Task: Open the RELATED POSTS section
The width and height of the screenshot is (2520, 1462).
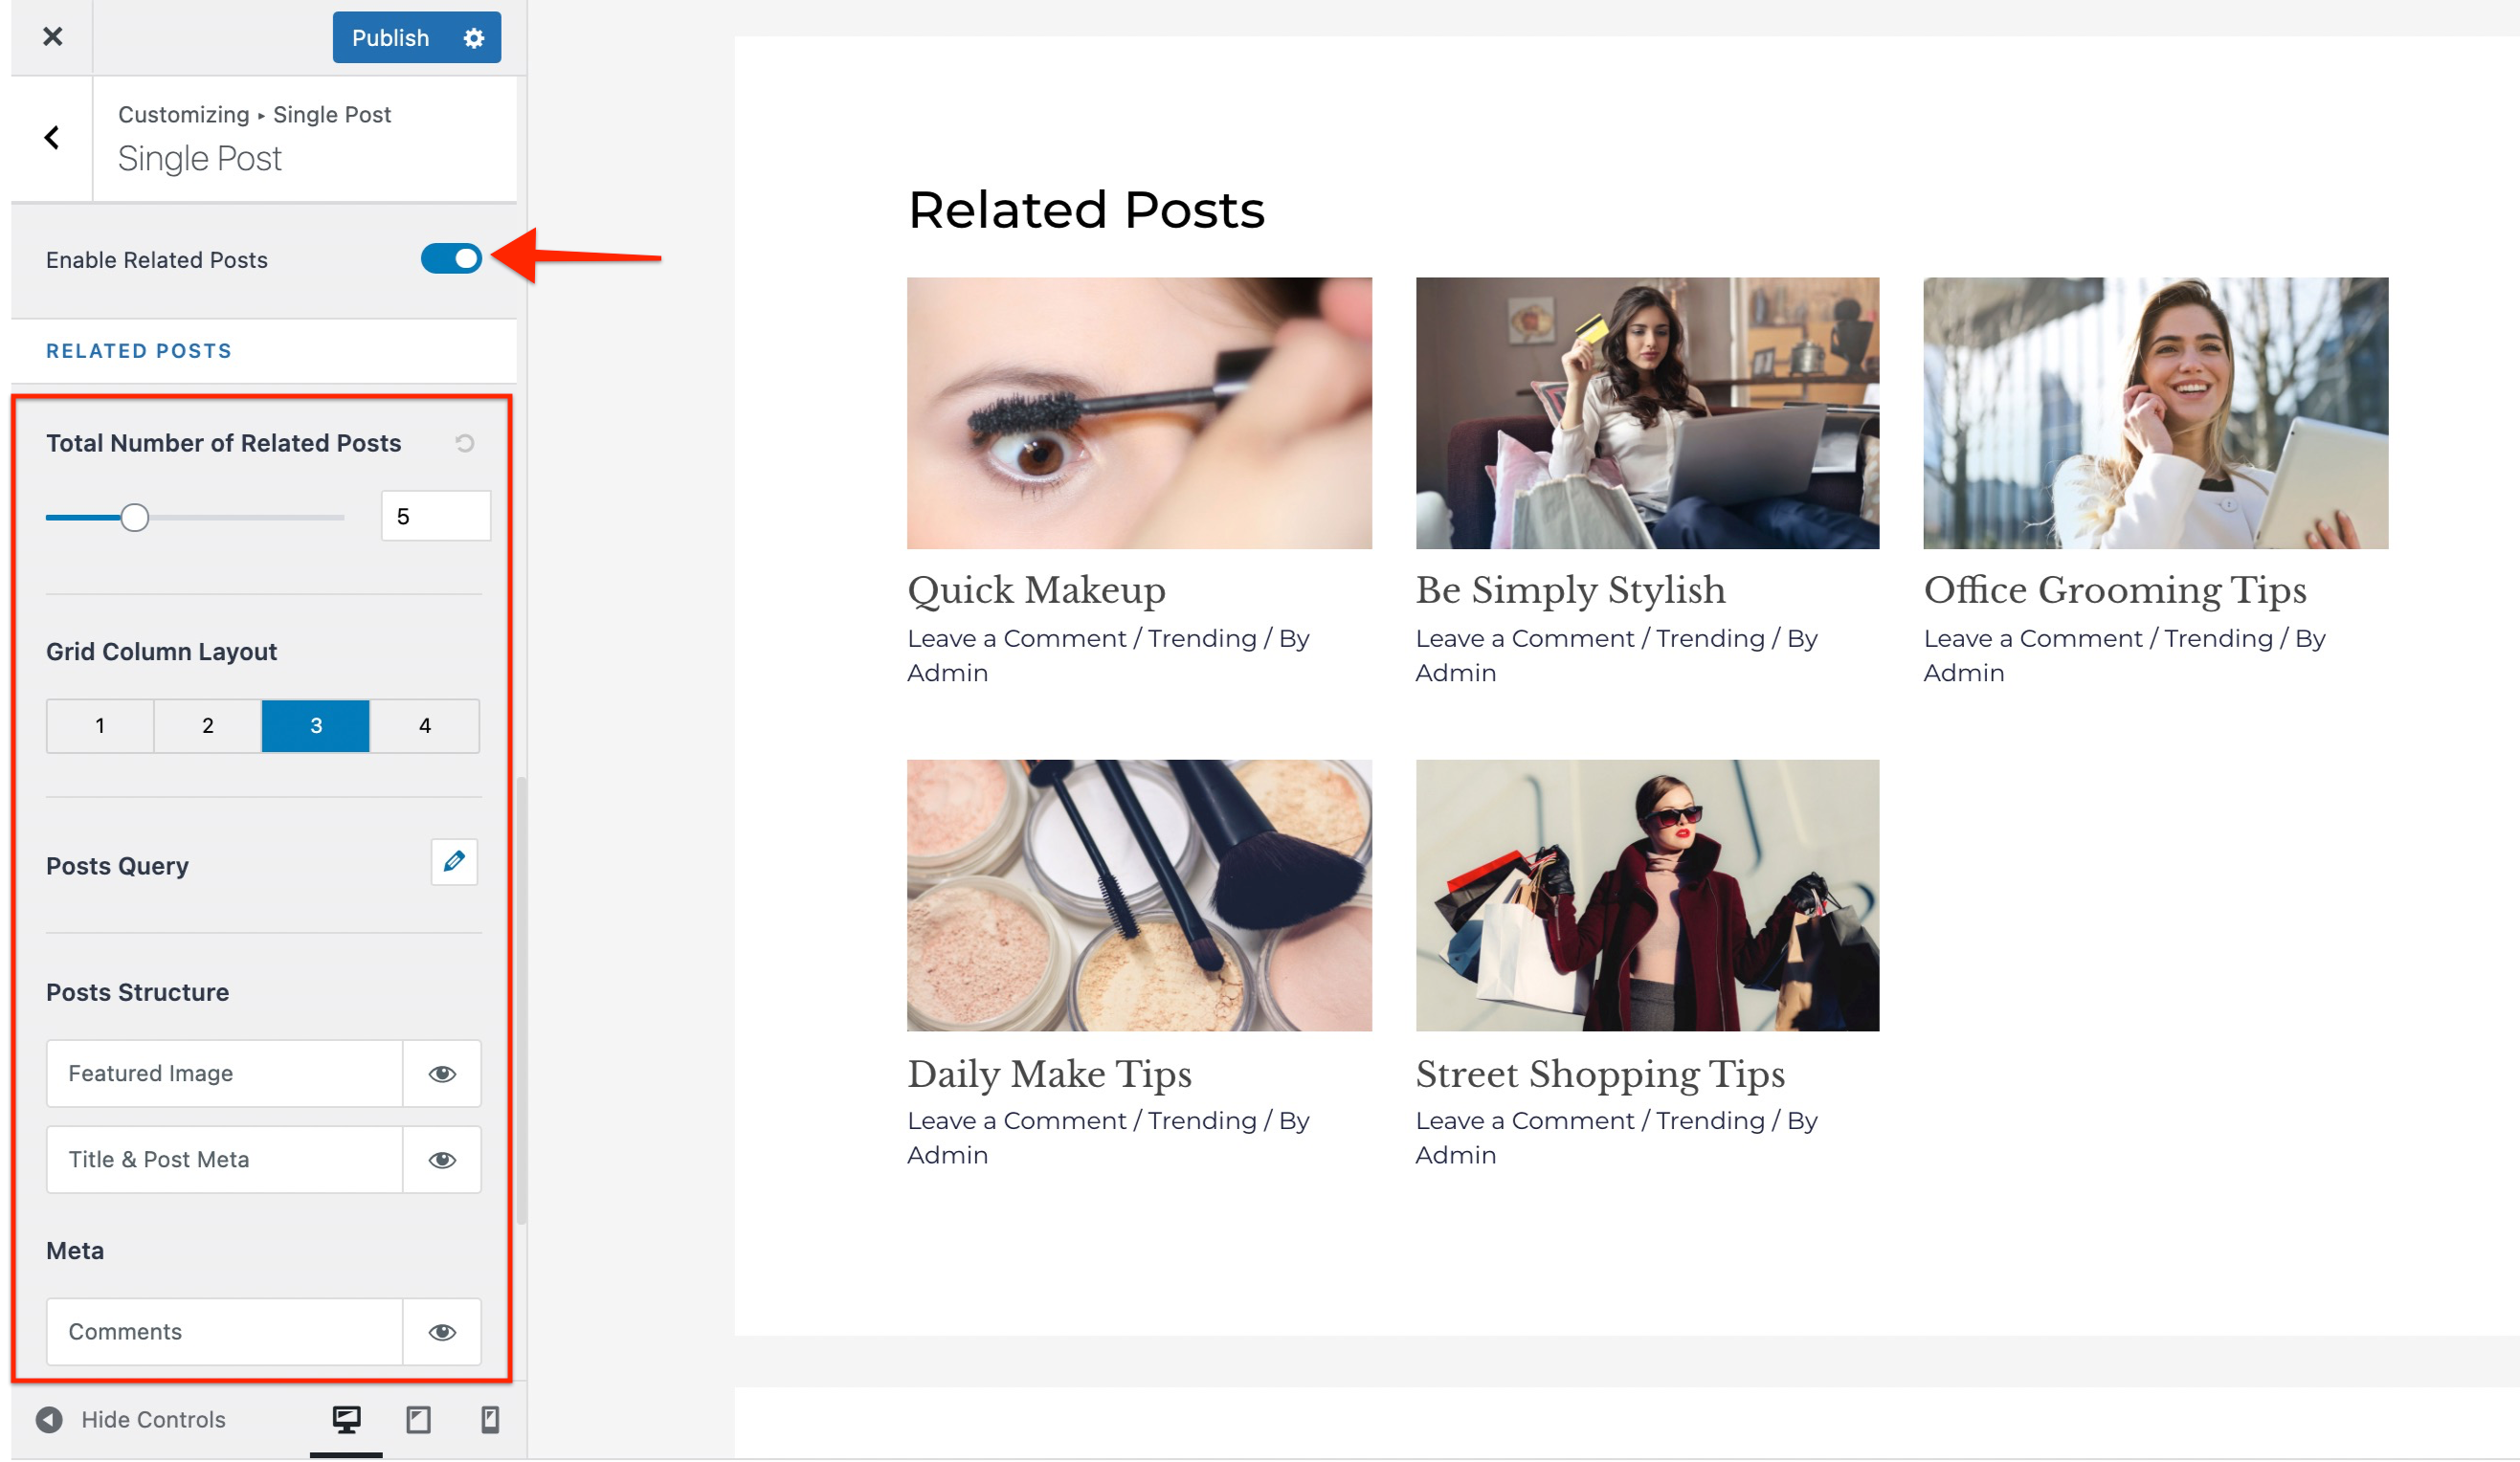Action: point(138,350)
